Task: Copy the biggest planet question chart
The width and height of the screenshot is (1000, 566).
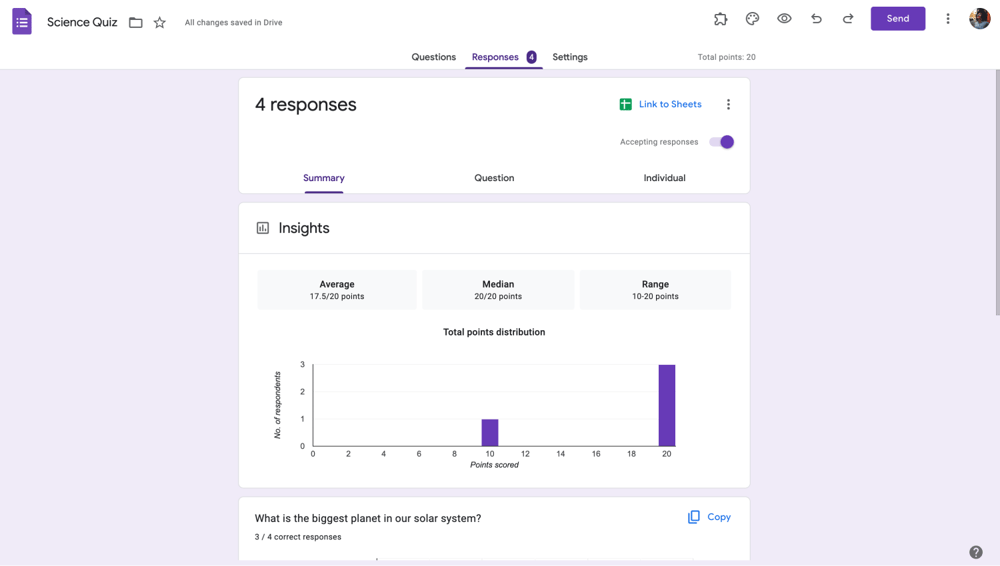Action: coord(709,517)
